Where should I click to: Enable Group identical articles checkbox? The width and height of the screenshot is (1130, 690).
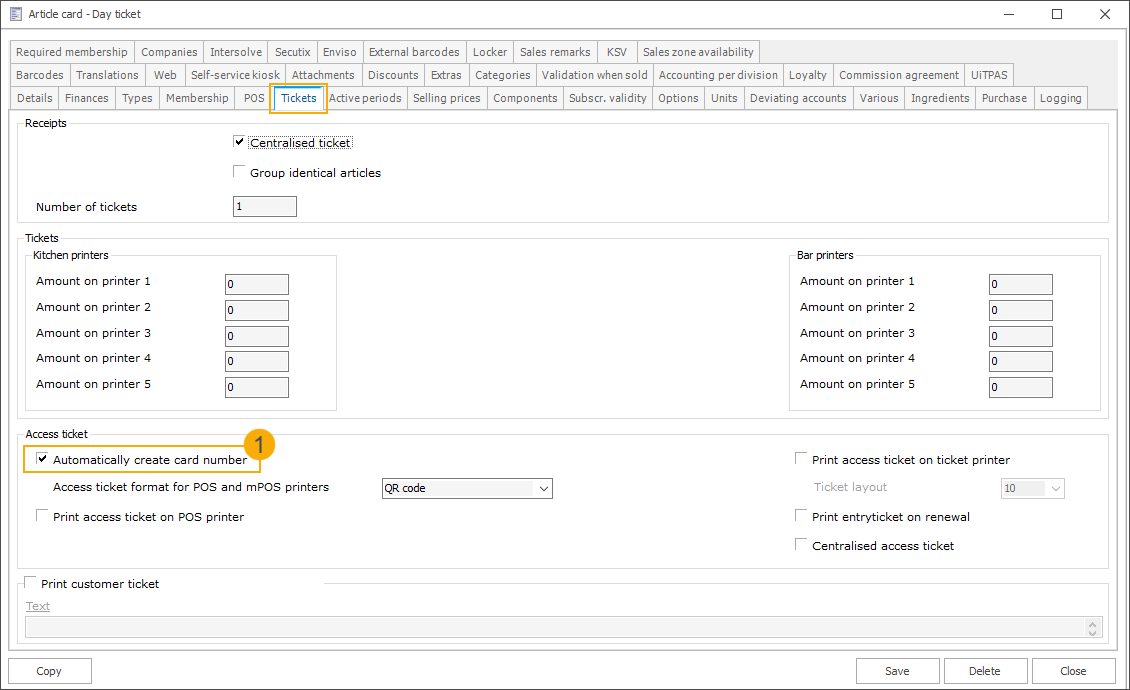[239, 172]
